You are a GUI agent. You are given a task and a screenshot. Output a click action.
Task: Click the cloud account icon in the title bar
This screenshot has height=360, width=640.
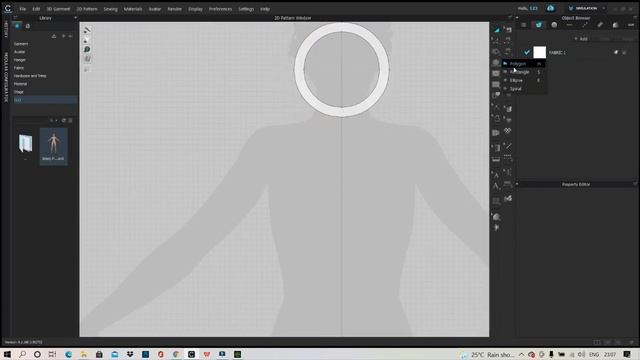point(551,8)
